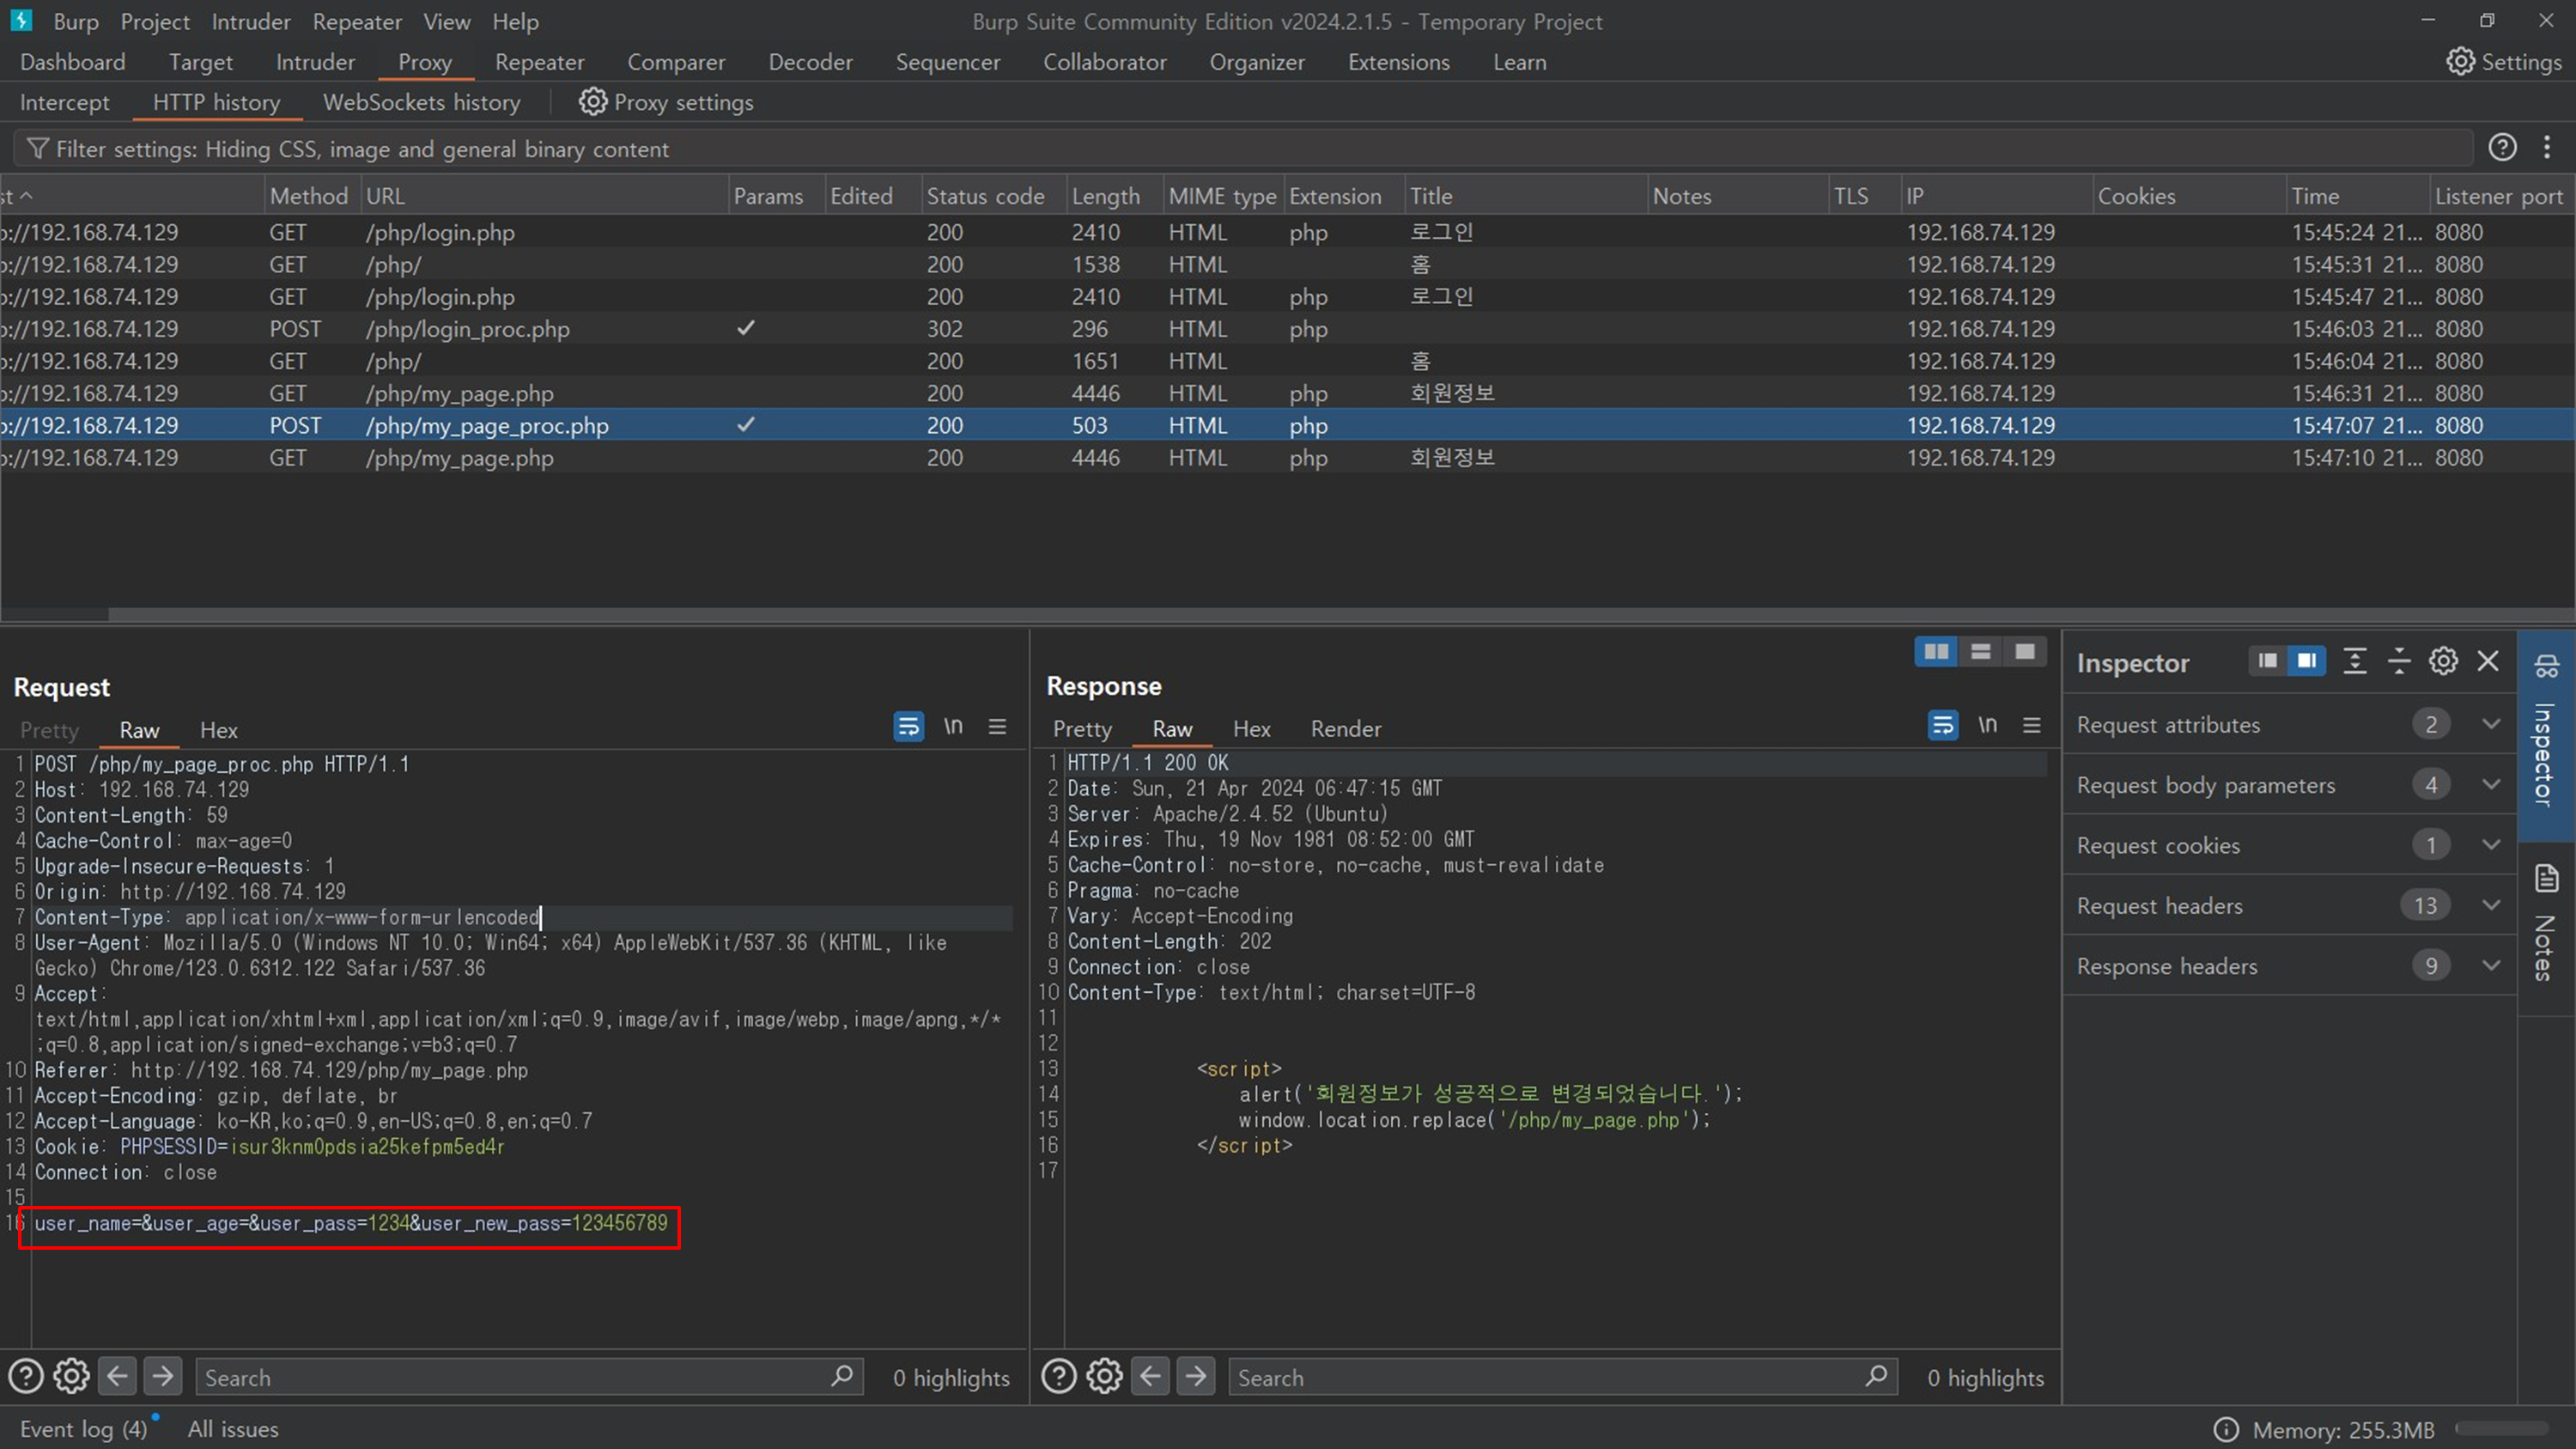
Task: Go to previous match in Response search
Action: (x=1150, y=1377)
